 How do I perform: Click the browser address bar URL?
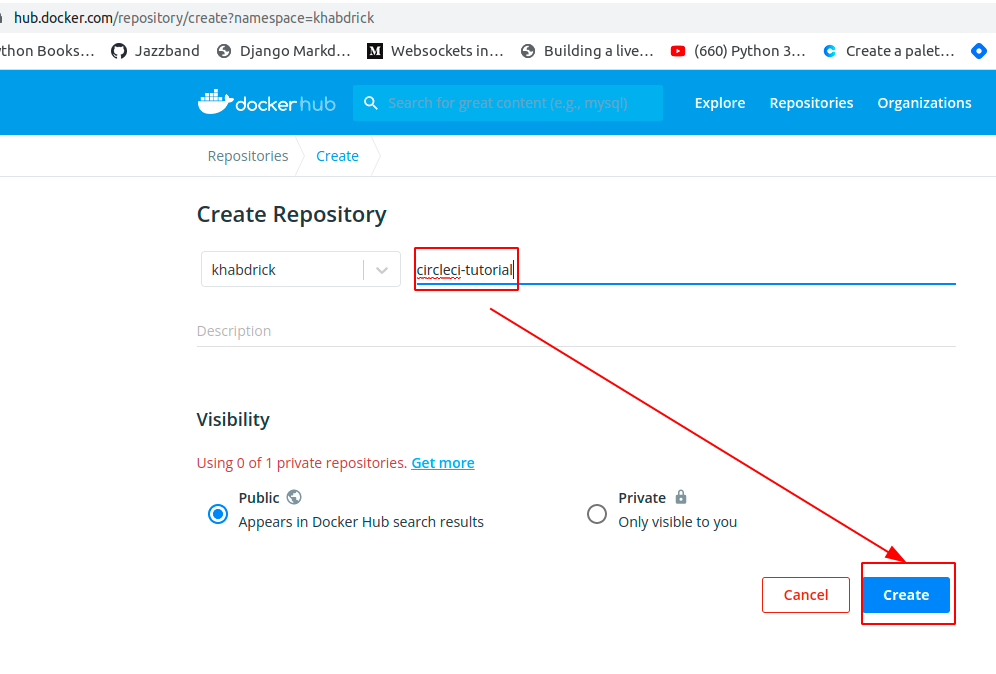tap(194, 18)
